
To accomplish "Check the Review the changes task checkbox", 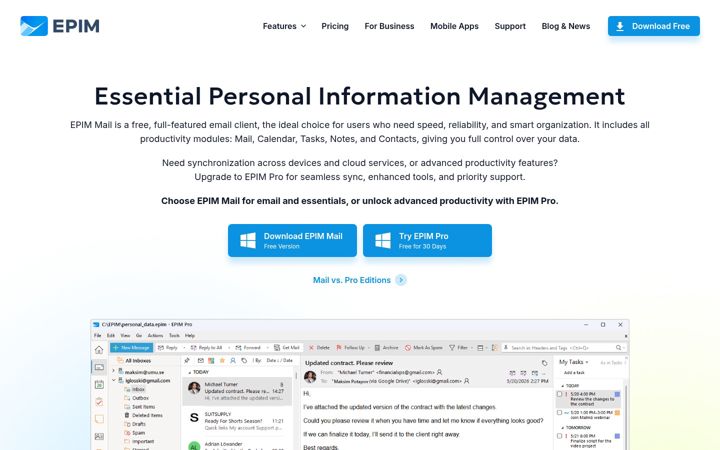I will [559, 394].
